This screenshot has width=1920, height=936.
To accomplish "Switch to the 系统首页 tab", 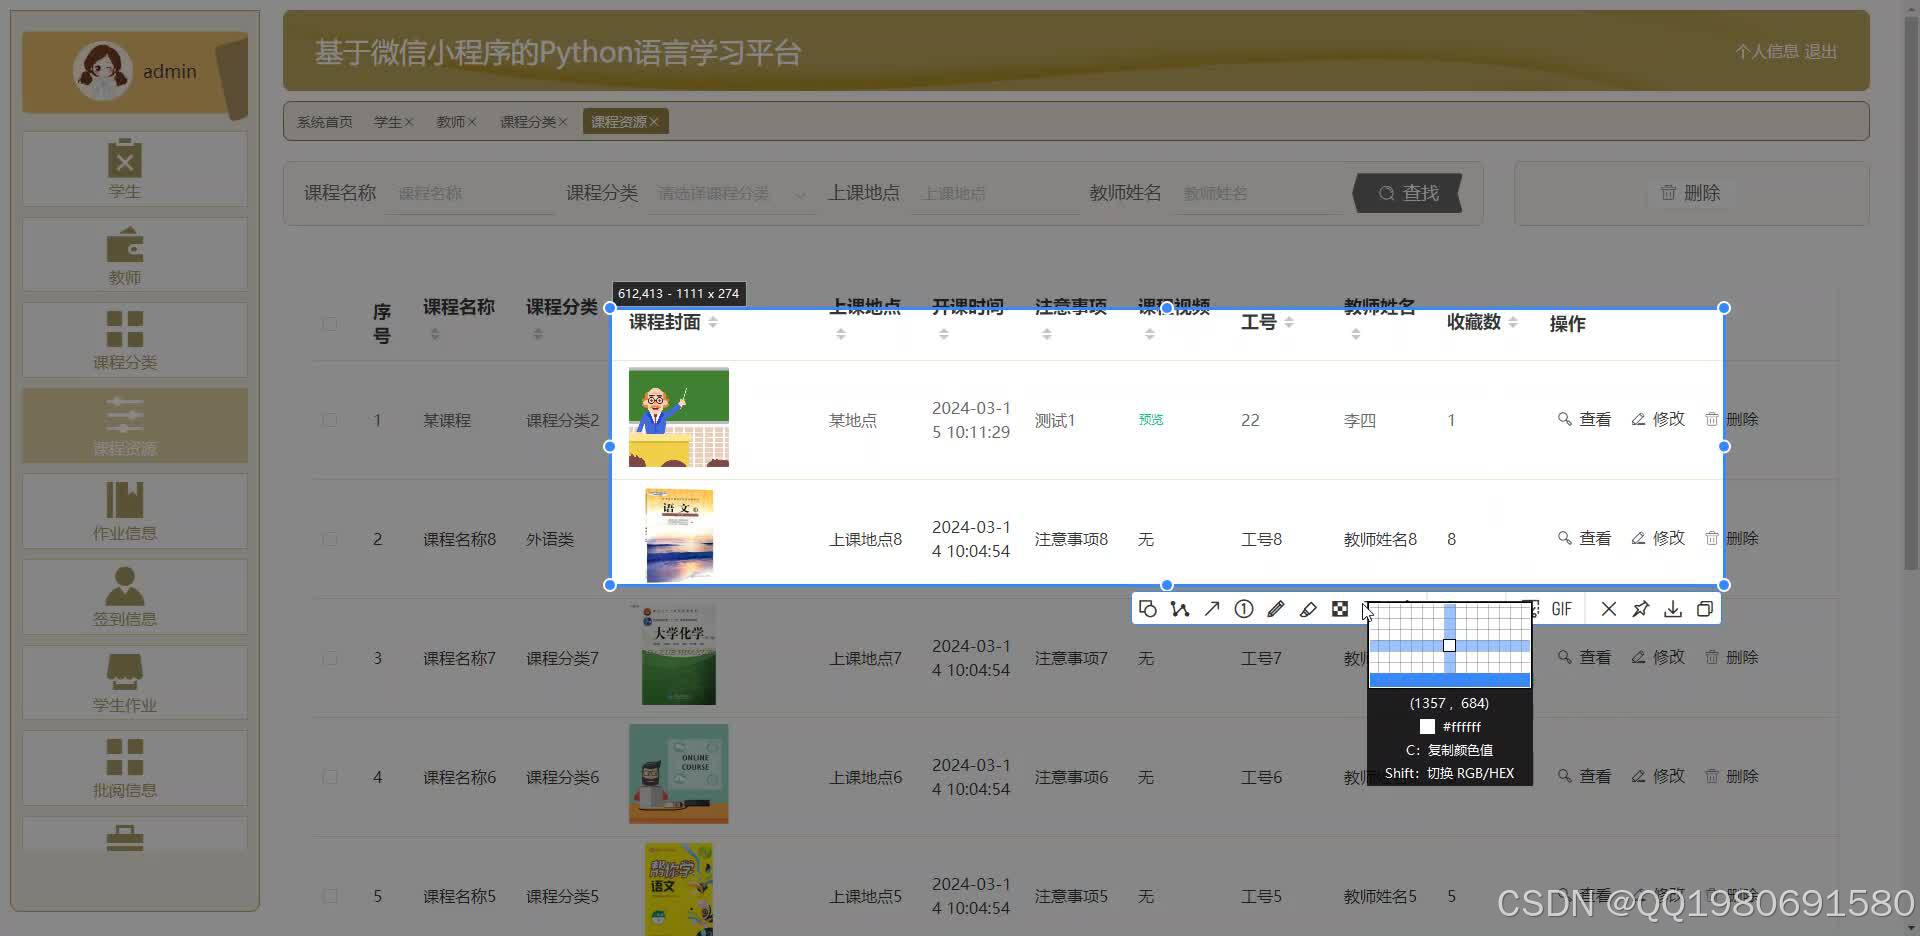I will (x=322, y=121).
